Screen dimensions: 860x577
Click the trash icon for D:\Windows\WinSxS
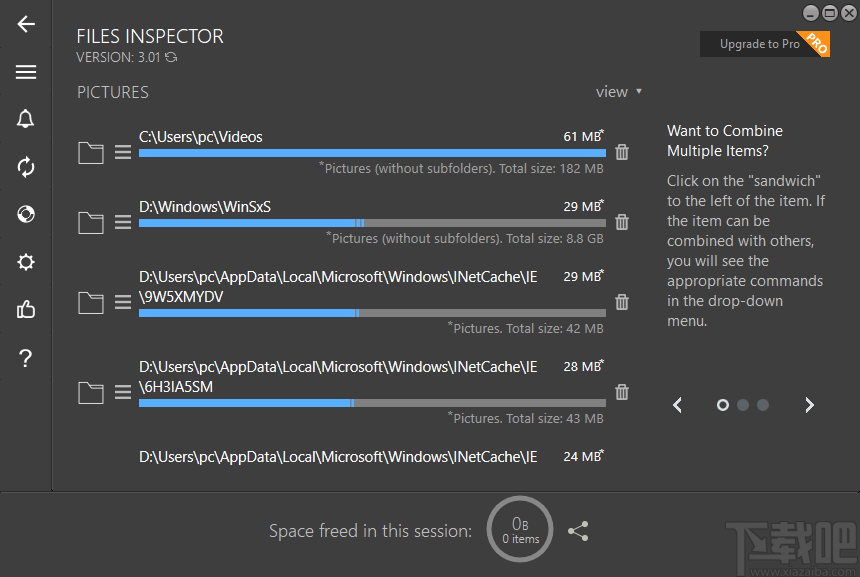(621, 222)
